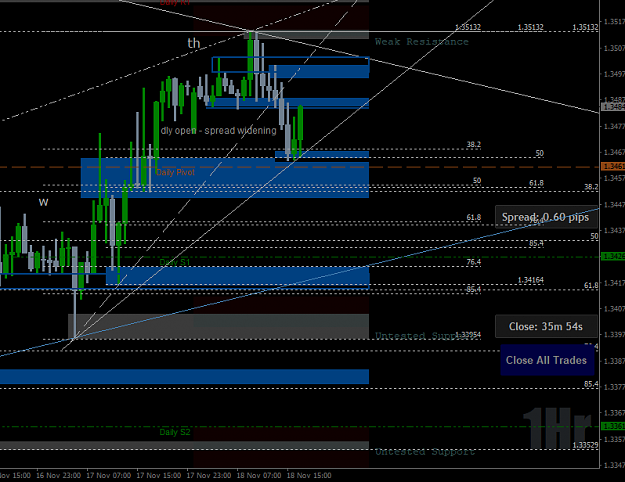Click the 1.33954 price level label
625x482 pixels.
pos(468,334)
